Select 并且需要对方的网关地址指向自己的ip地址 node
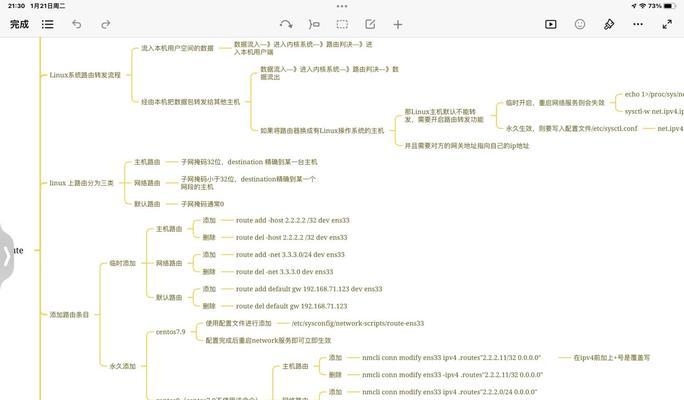 click(467, 146)
